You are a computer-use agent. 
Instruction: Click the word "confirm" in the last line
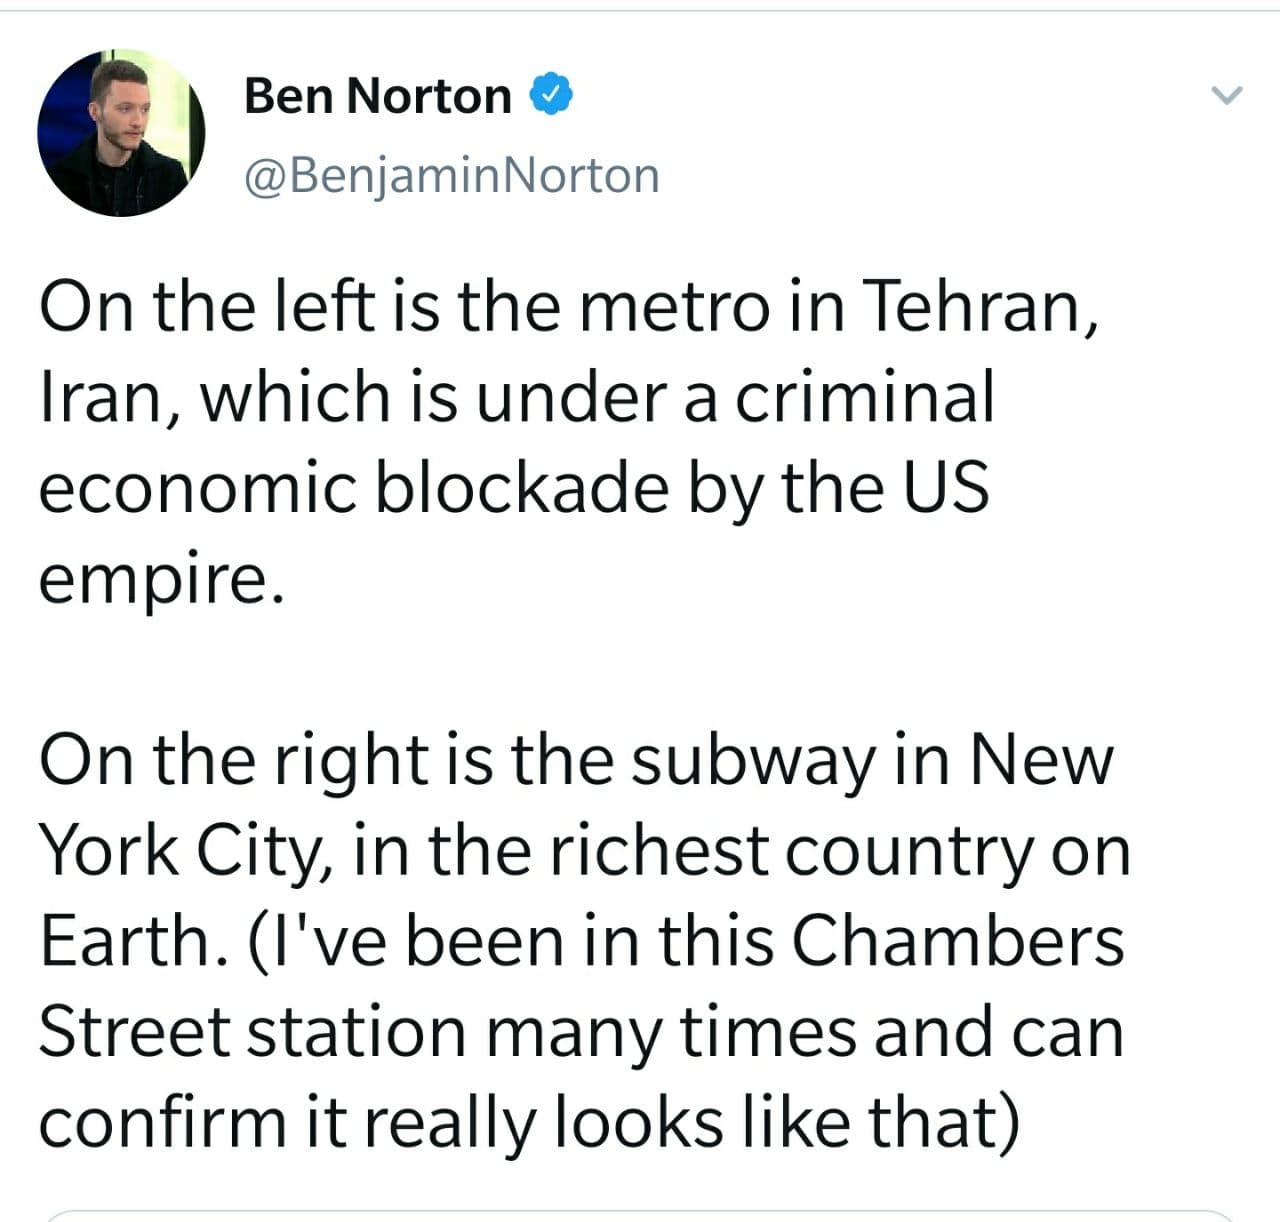[163, 1122]
